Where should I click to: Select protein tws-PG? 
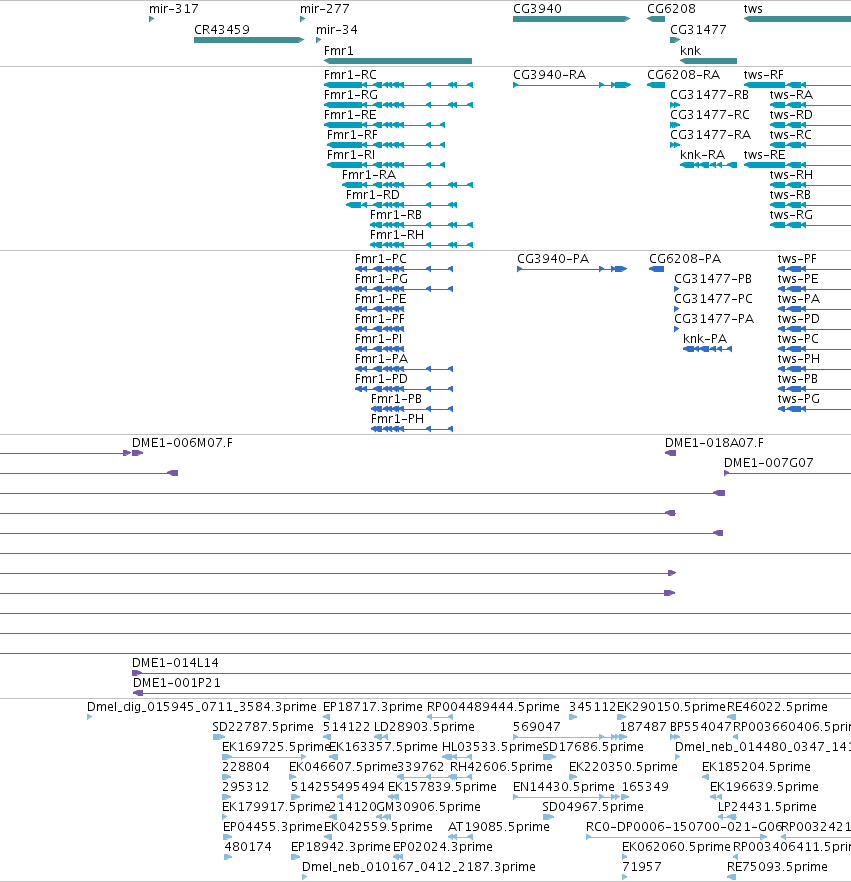(x=799, y=399)
